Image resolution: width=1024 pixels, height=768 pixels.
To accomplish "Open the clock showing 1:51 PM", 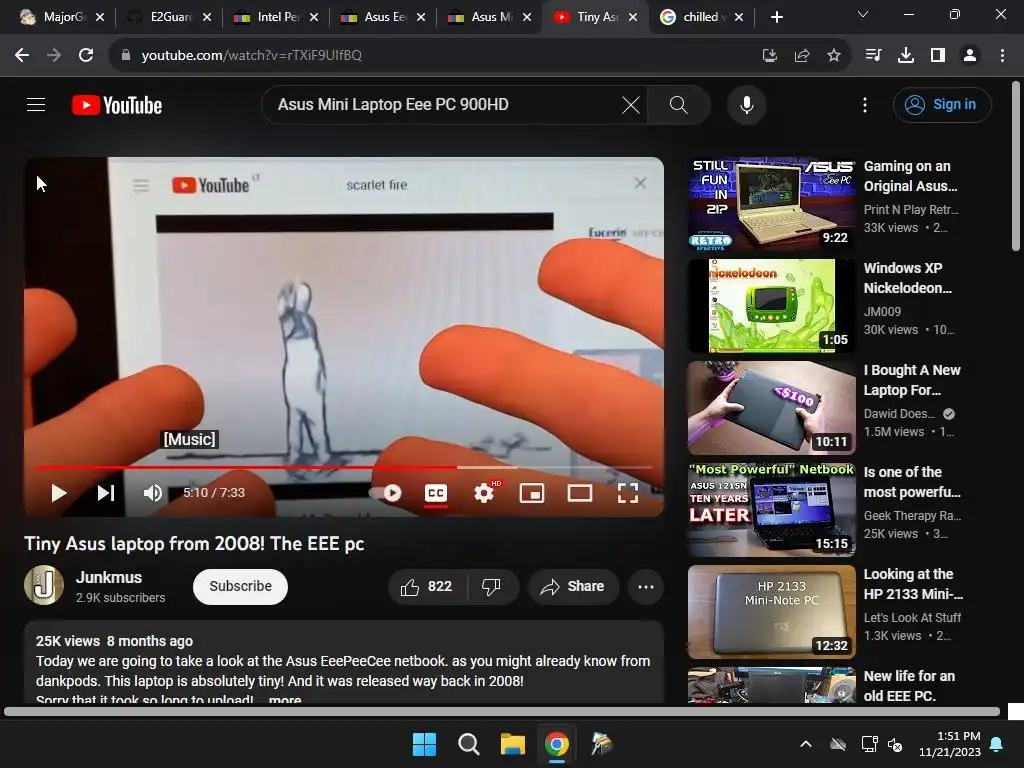I will tap(950, 744).
